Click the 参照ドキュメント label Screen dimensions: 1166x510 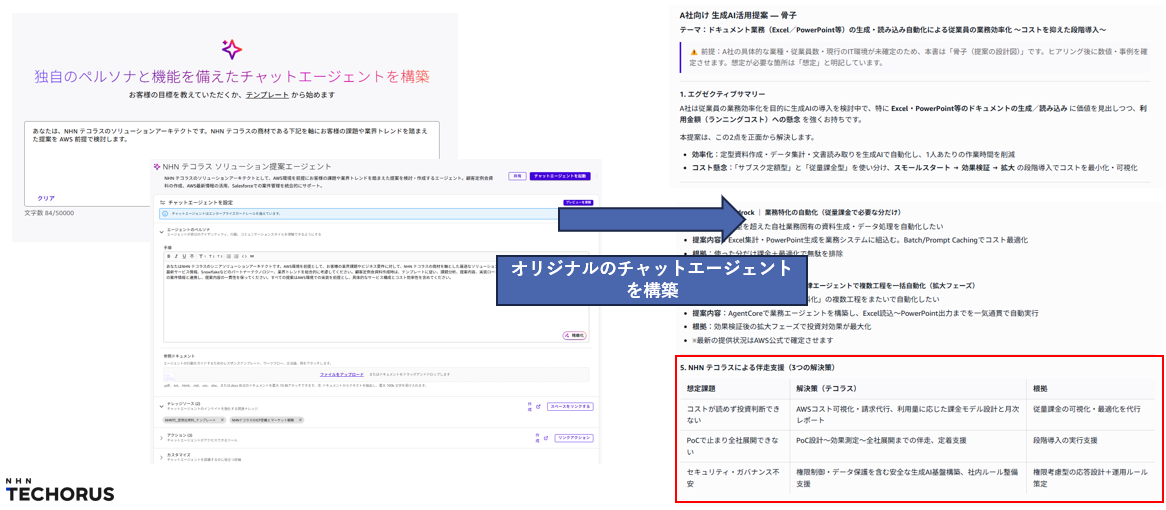pos(179,357)
